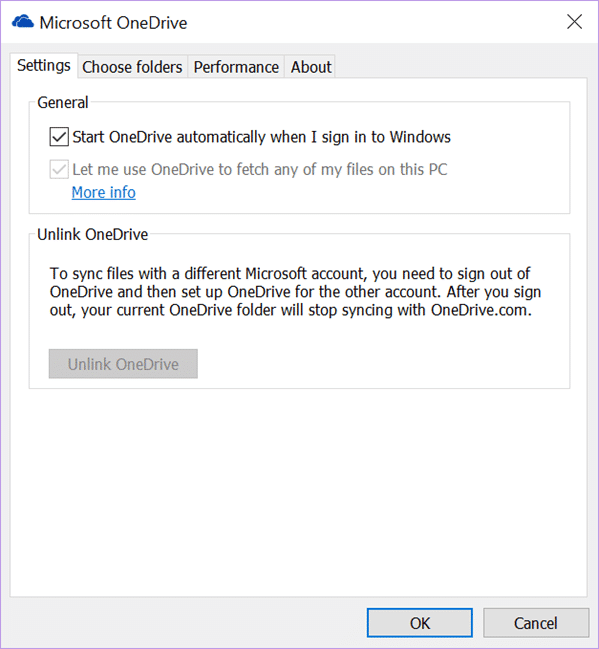Click the 'Microsoft OneDrive' window title text
The height and width of the screenshot is (649, 599).
coord(113,23)
